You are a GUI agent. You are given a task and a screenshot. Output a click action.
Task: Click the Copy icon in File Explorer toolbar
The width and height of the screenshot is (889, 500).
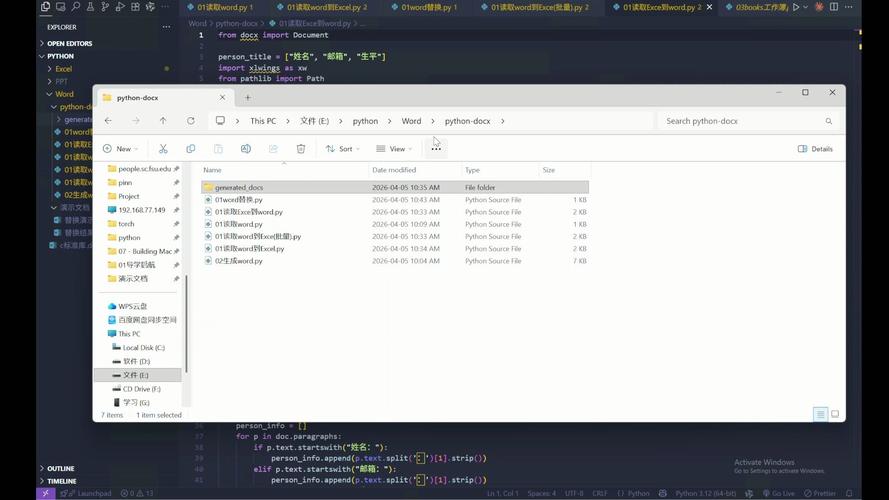[x=190, y=149]
